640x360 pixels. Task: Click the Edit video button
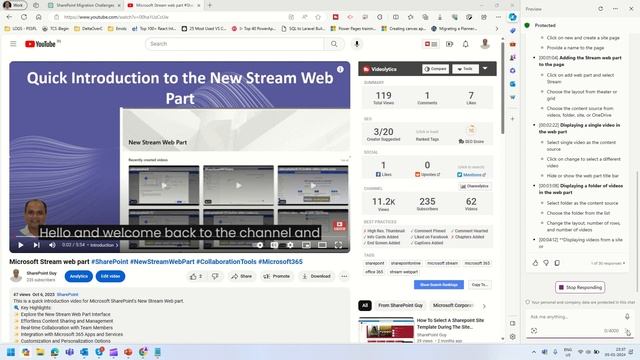click(x=110, y=276)
